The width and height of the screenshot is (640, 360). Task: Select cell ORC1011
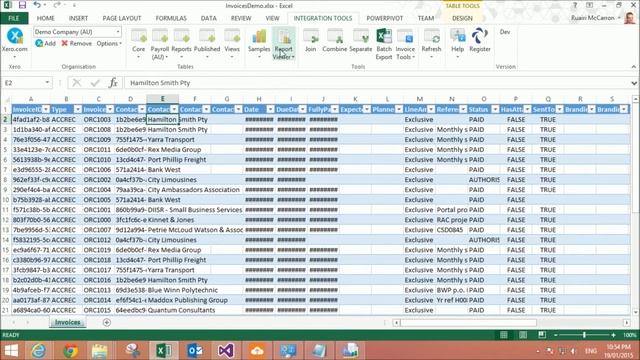tap(98, 150)
